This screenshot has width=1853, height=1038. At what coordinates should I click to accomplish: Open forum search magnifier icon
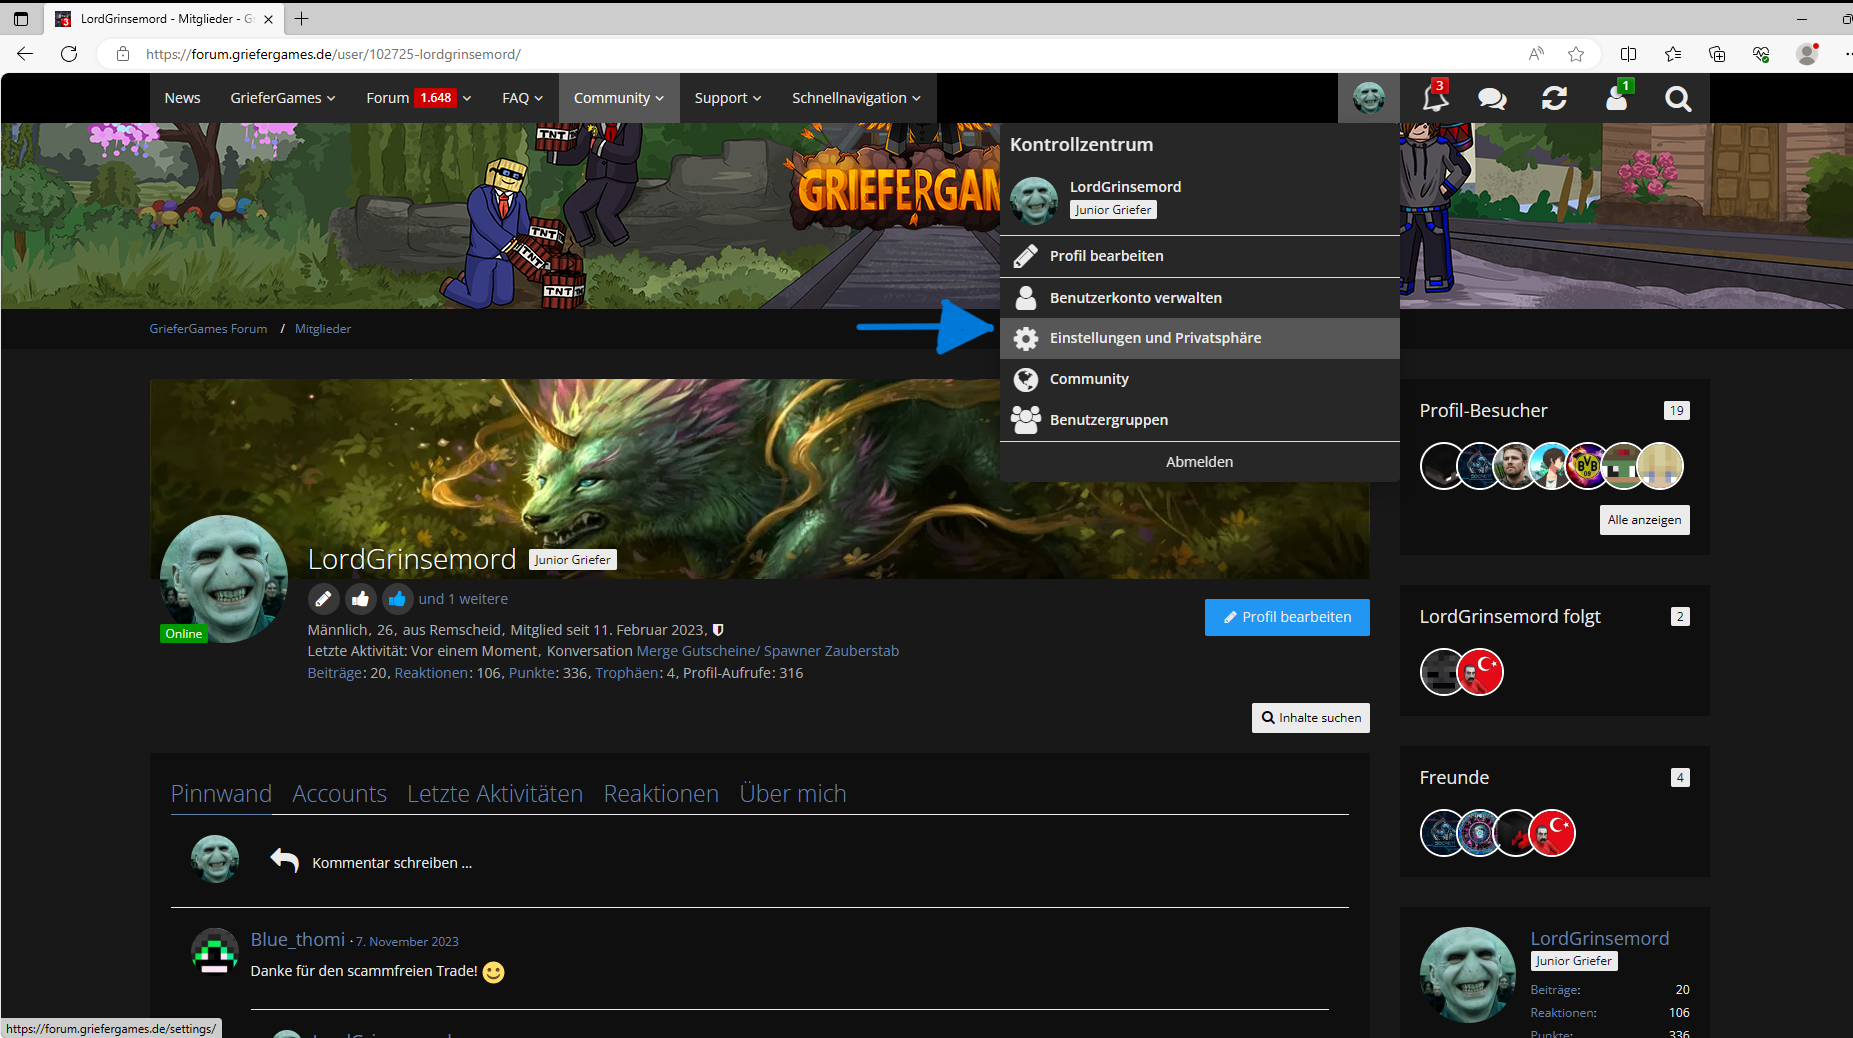point(1678,98)
